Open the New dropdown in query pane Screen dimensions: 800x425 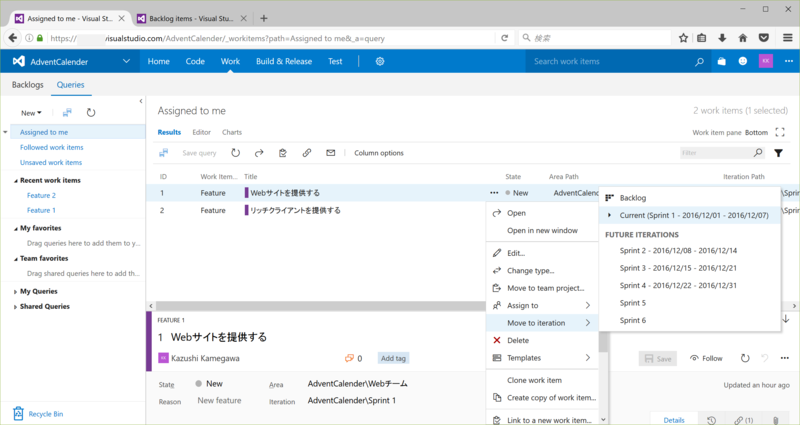coord(31,113)
